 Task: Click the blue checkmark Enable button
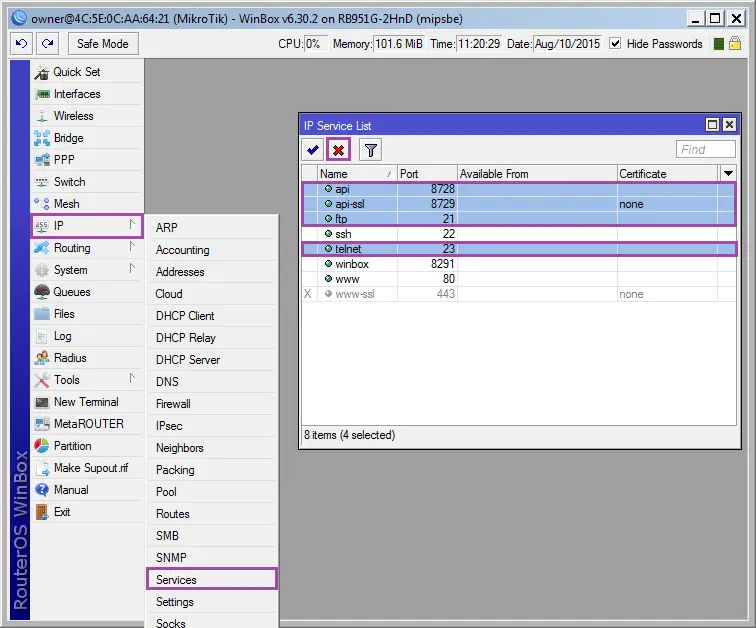[x=313, y=150]
